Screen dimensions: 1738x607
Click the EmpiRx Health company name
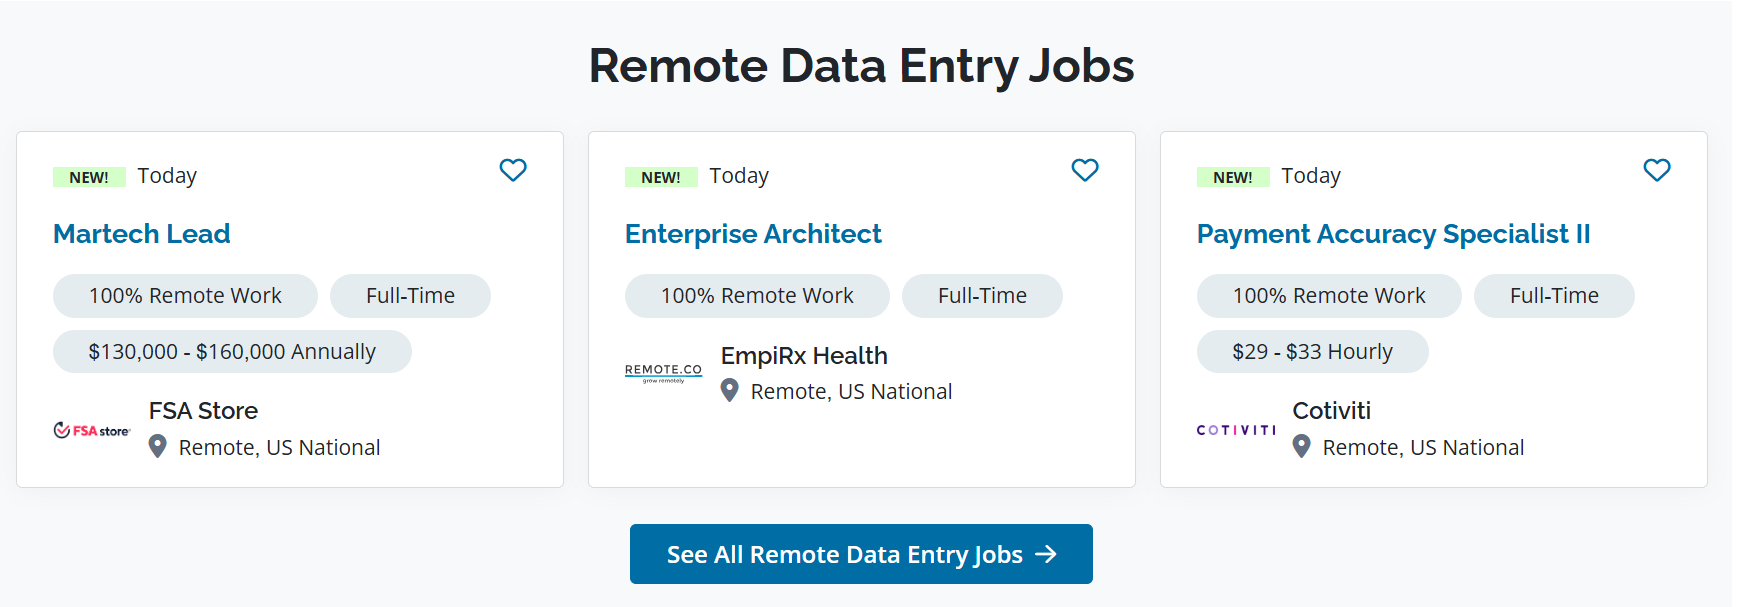click(x=804, y=356)
